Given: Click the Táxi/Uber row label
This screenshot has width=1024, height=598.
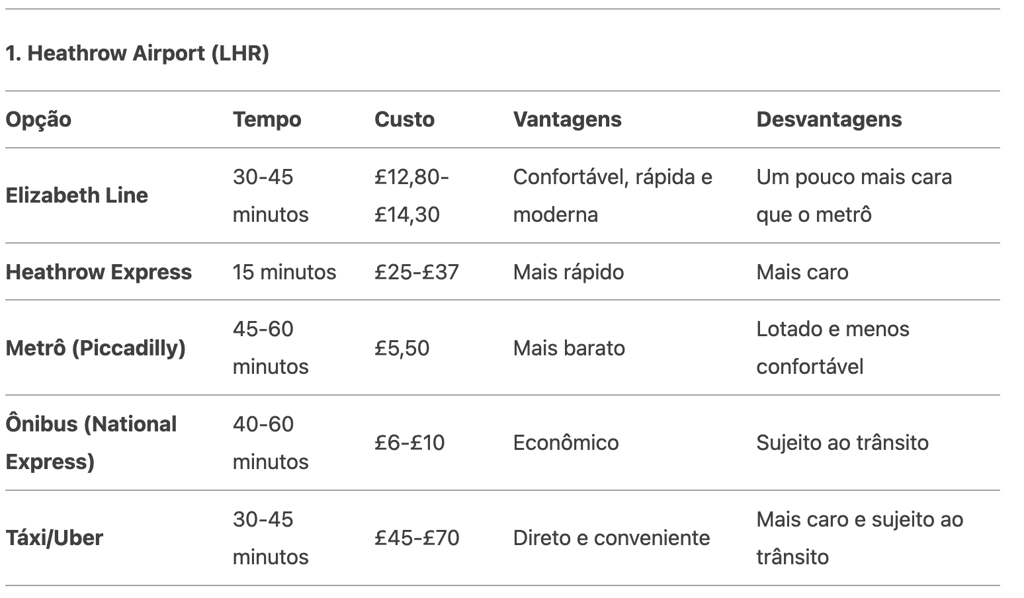Looking at the screenshot, I should pyautogui.click(x=54, y=538).
